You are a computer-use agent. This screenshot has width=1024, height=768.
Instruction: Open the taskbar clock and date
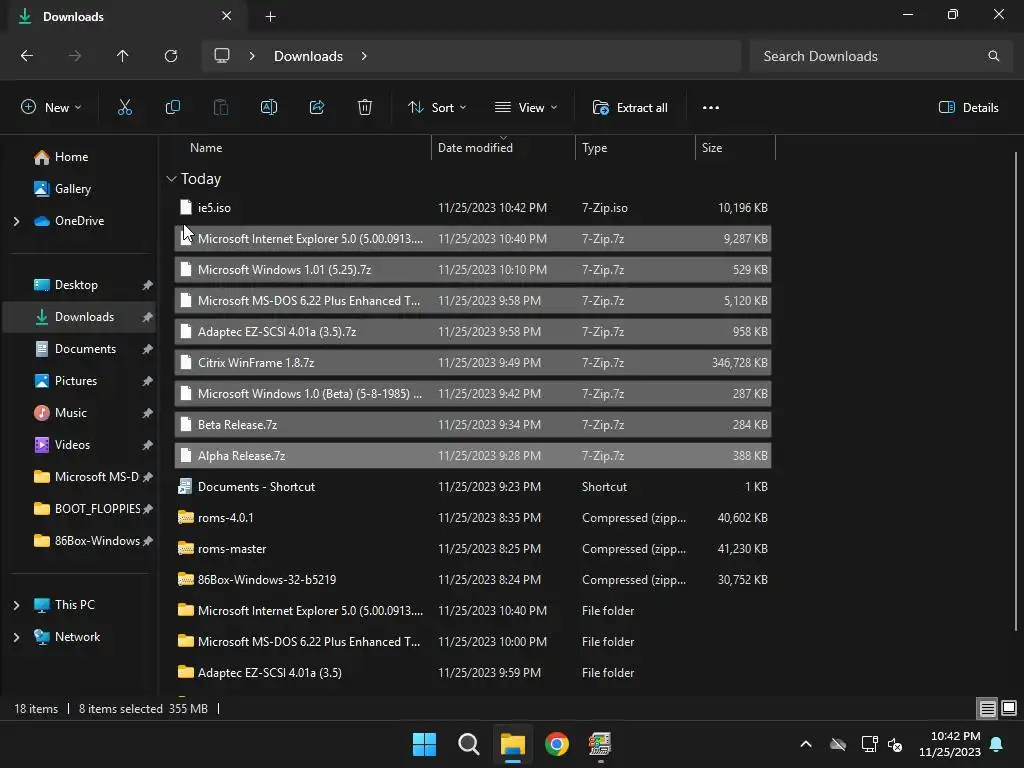[x=950, y=744]
